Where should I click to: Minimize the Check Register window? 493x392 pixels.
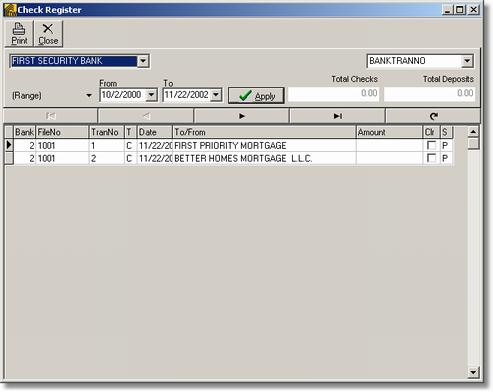pyautogui.click(x=447, y=10)
